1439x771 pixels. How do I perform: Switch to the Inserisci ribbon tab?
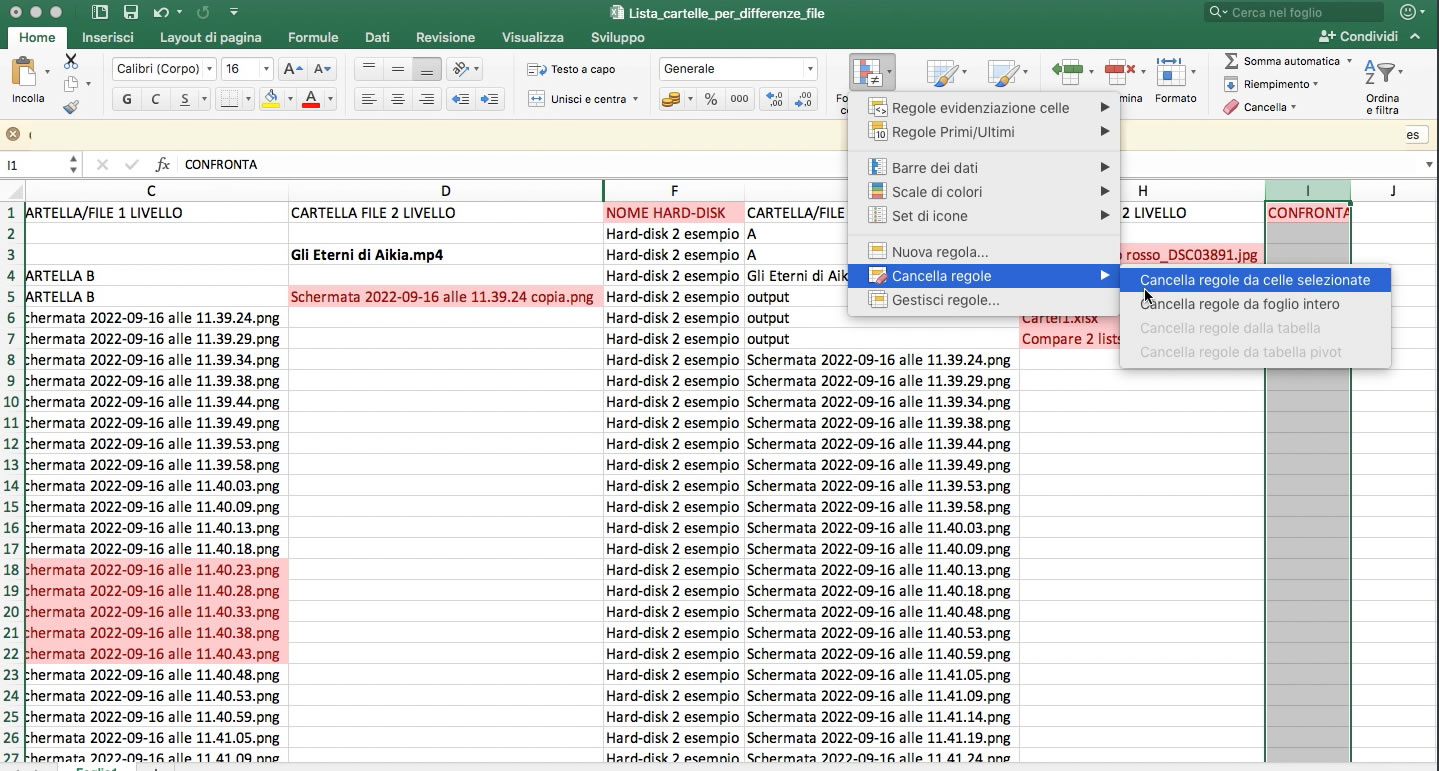pos(107,37)
